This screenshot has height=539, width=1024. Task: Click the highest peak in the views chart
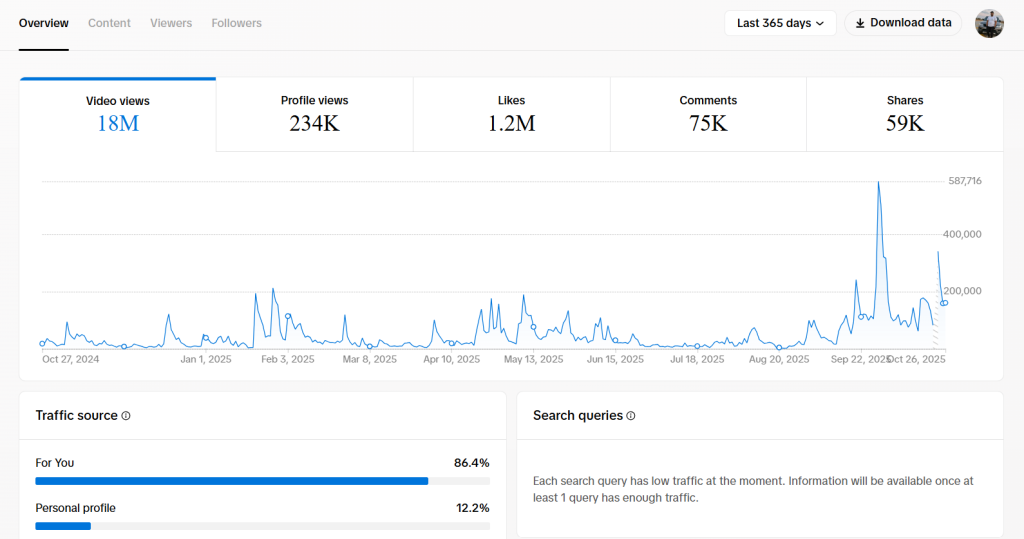(879, 183)
